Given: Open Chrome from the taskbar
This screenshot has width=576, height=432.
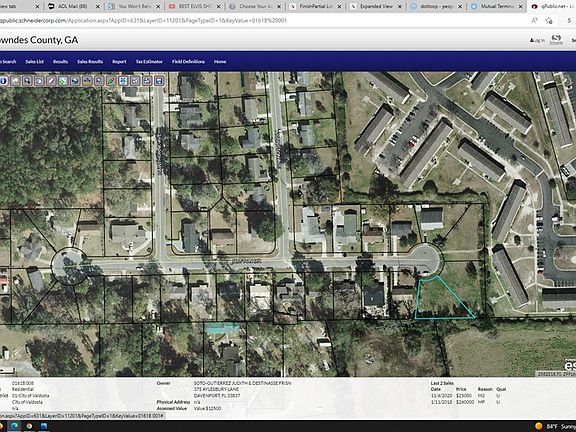Looking at the screenshot, I should click(29, 426).
